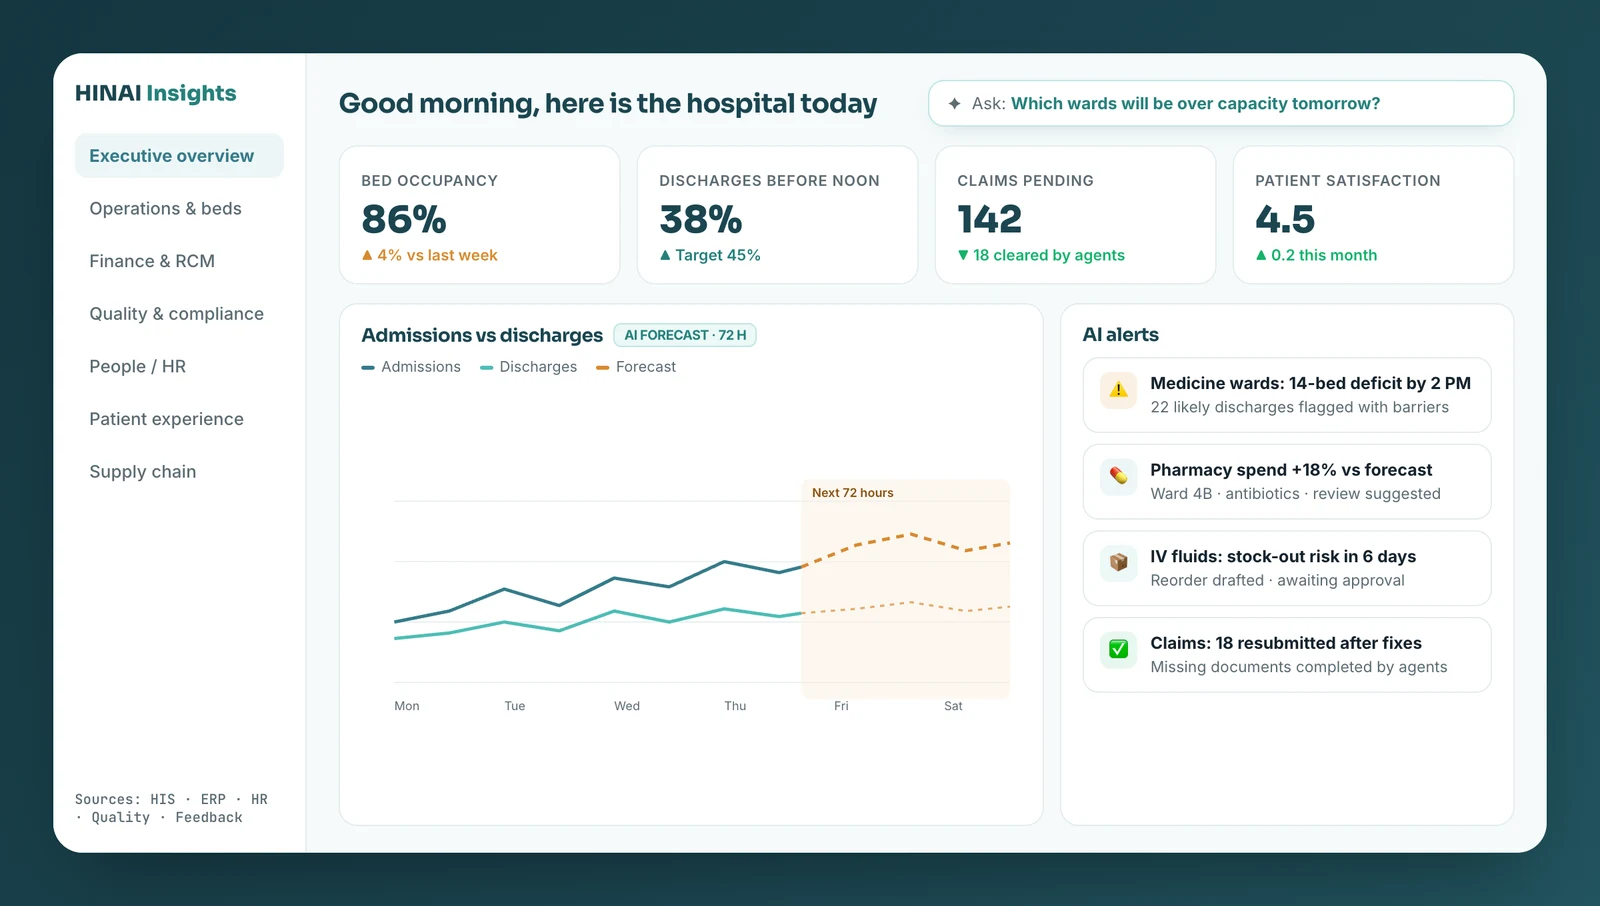Viewport: 1600px width, 906px height.
Task: Toggle the Admissions legend series
Action: tap(411, 367)
